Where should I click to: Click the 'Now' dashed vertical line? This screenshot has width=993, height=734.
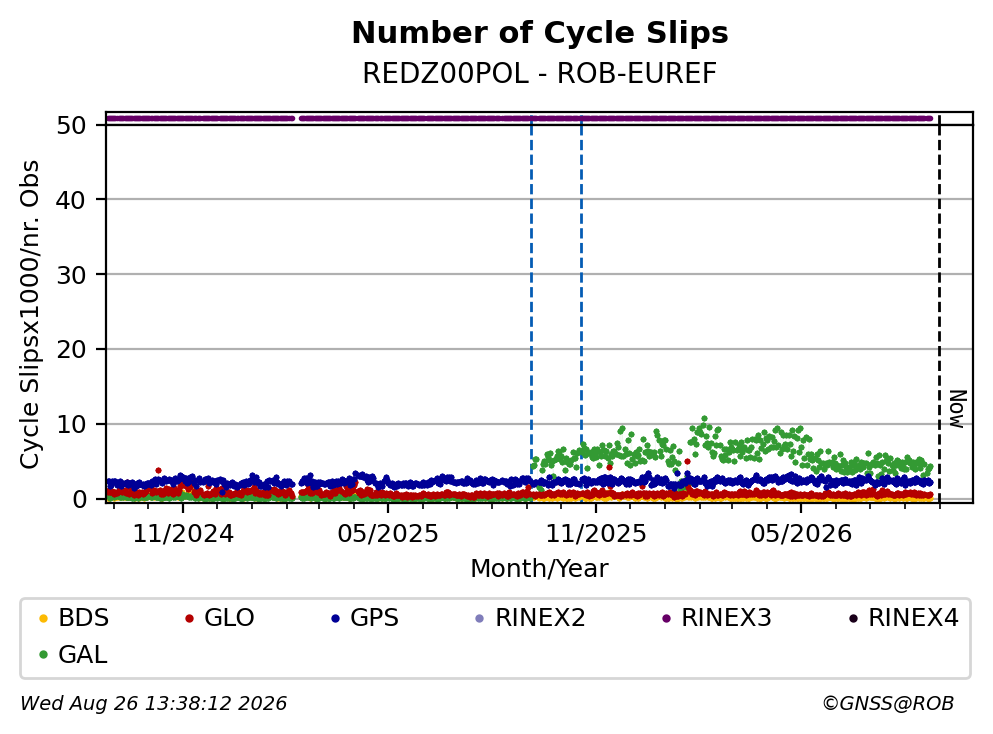pos(939,310)
